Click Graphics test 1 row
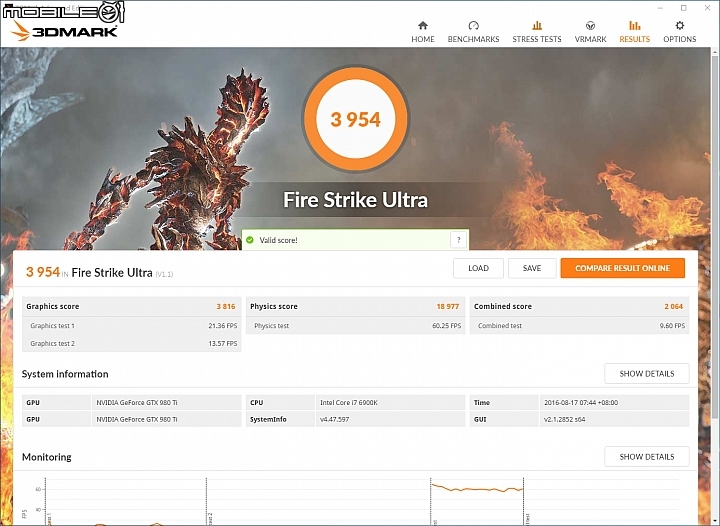Viewport: 720px width, 526px height. tap(132, 325)
